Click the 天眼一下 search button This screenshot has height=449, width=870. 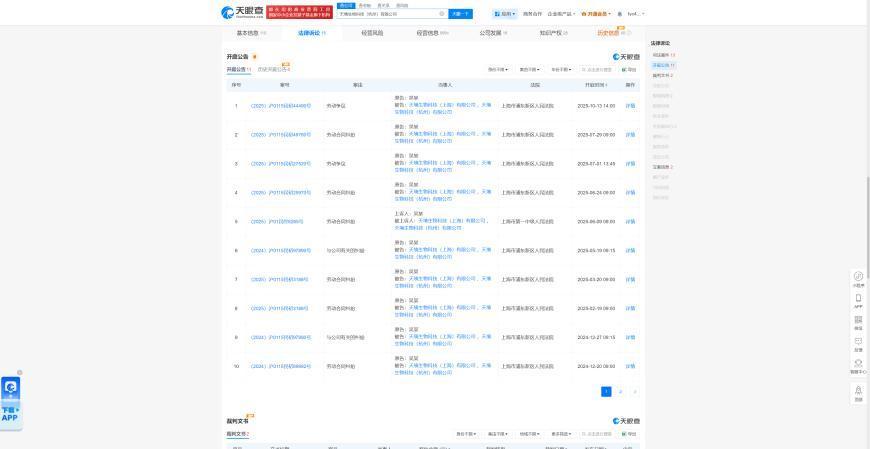tap(459, 14)
